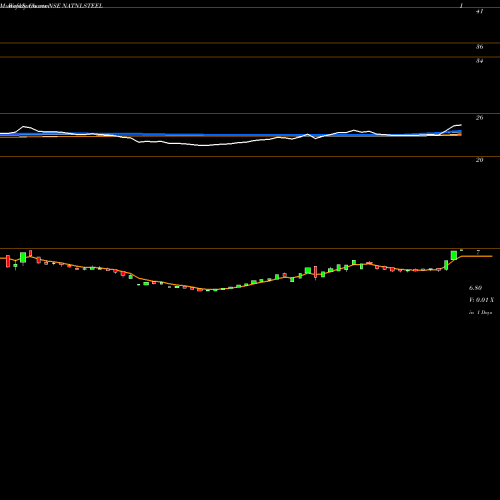Select the 20 price axis label
Image resolution: width=500 pixels, height=500 pixels.
tap(479, 160)
